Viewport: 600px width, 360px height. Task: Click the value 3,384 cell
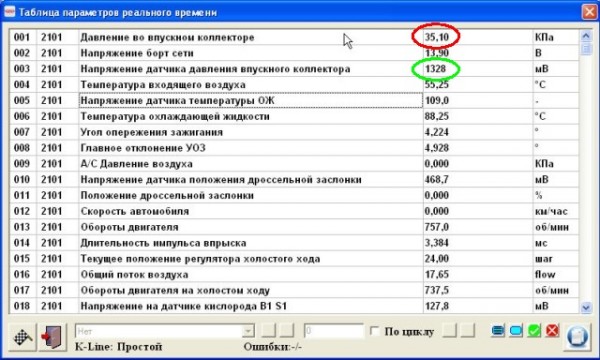[x=478, y=243]
